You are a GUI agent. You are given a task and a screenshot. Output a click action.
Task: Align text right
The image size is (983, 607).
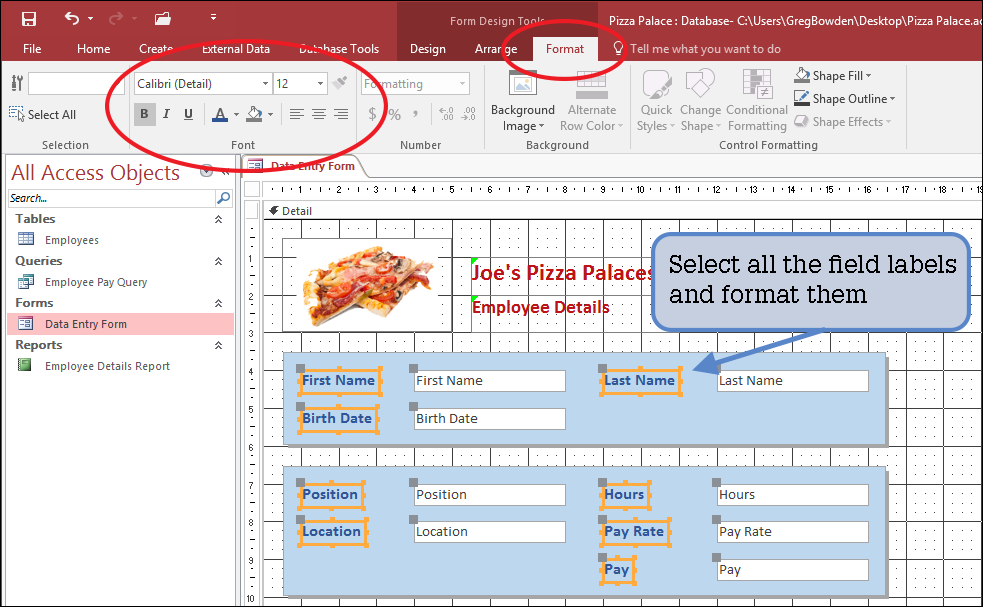click(x=341, y=114)
